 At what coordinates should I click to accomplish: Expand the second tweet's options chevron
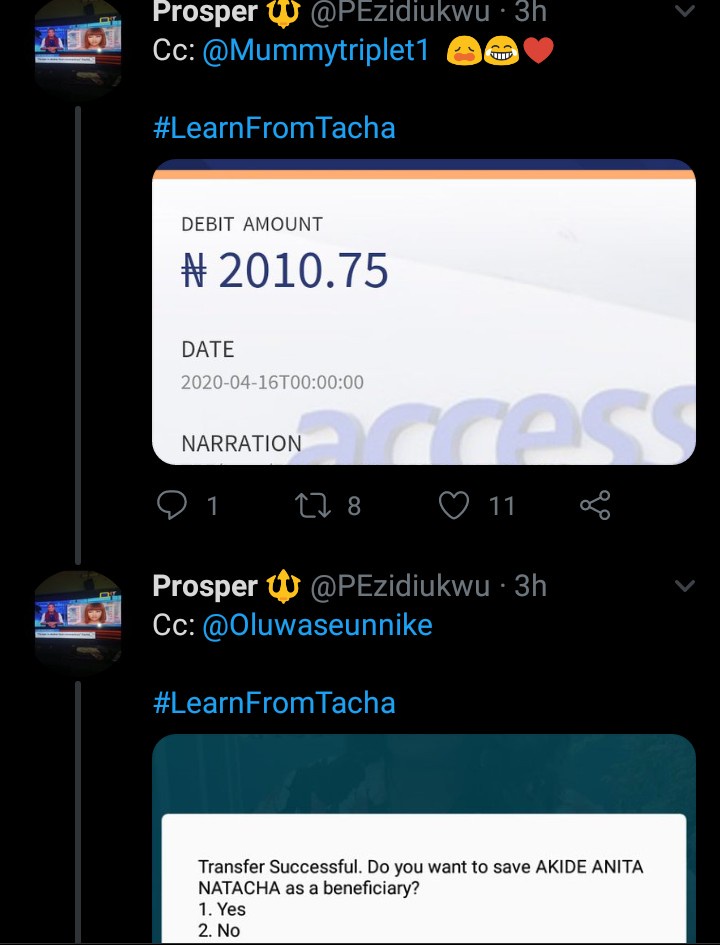point(685,586)
